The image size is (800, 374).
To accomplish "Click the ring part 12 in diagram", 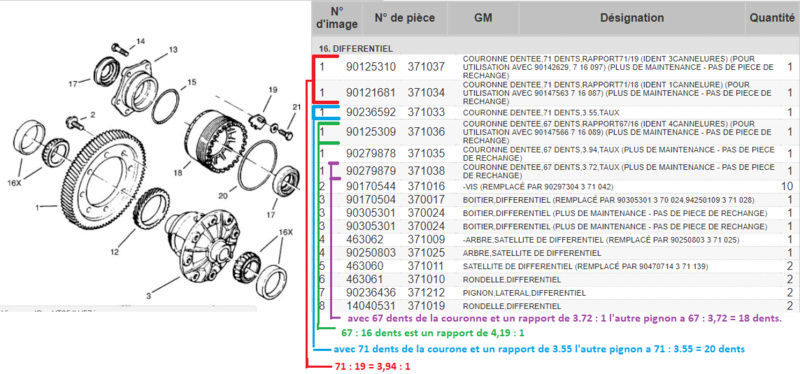I will (151, 208).
